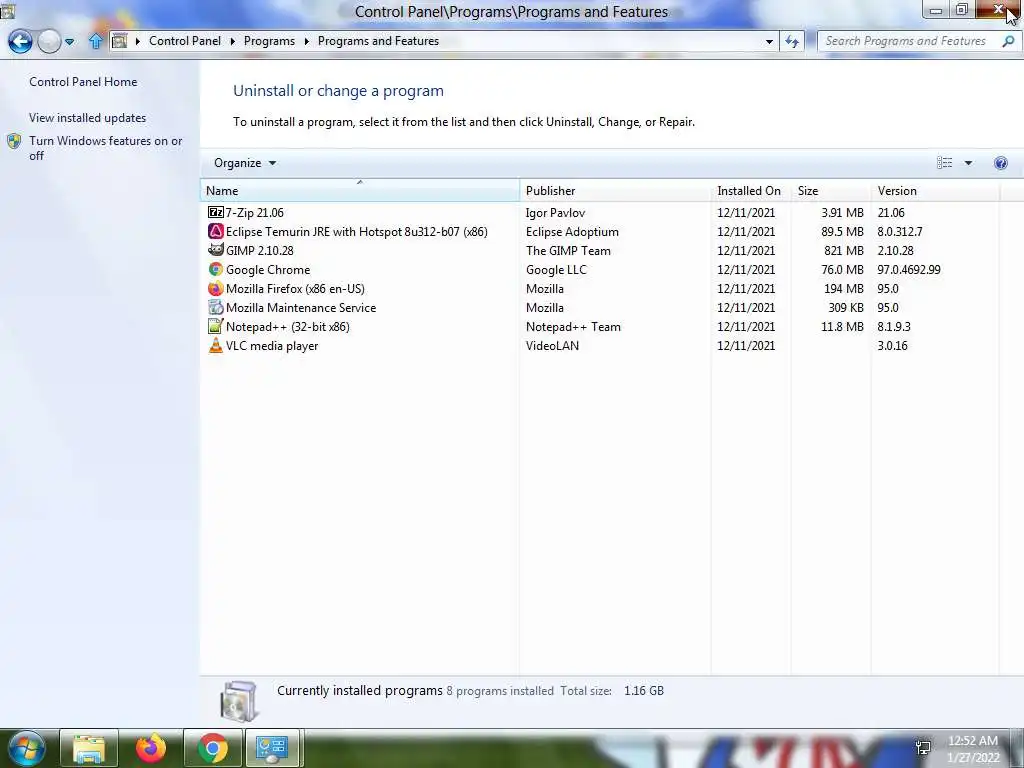Click the Notepad++ list icon
This screenshot has height=768, width=1024.
[x=216, y=326]
